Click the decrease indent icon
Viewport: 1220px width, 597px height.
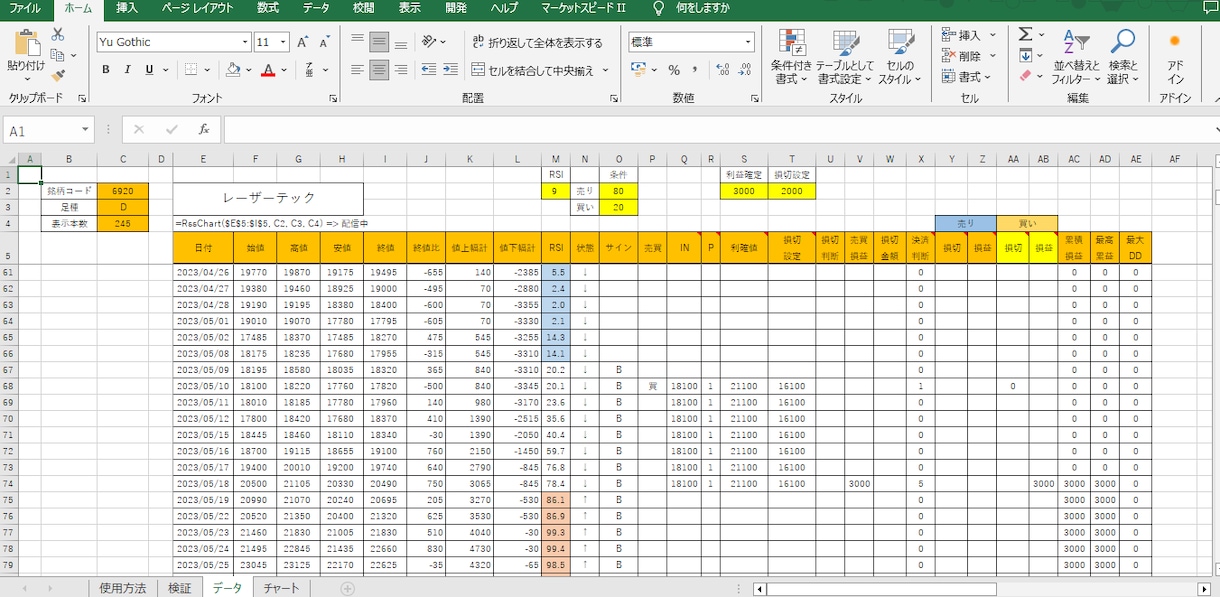pos(429,70)
